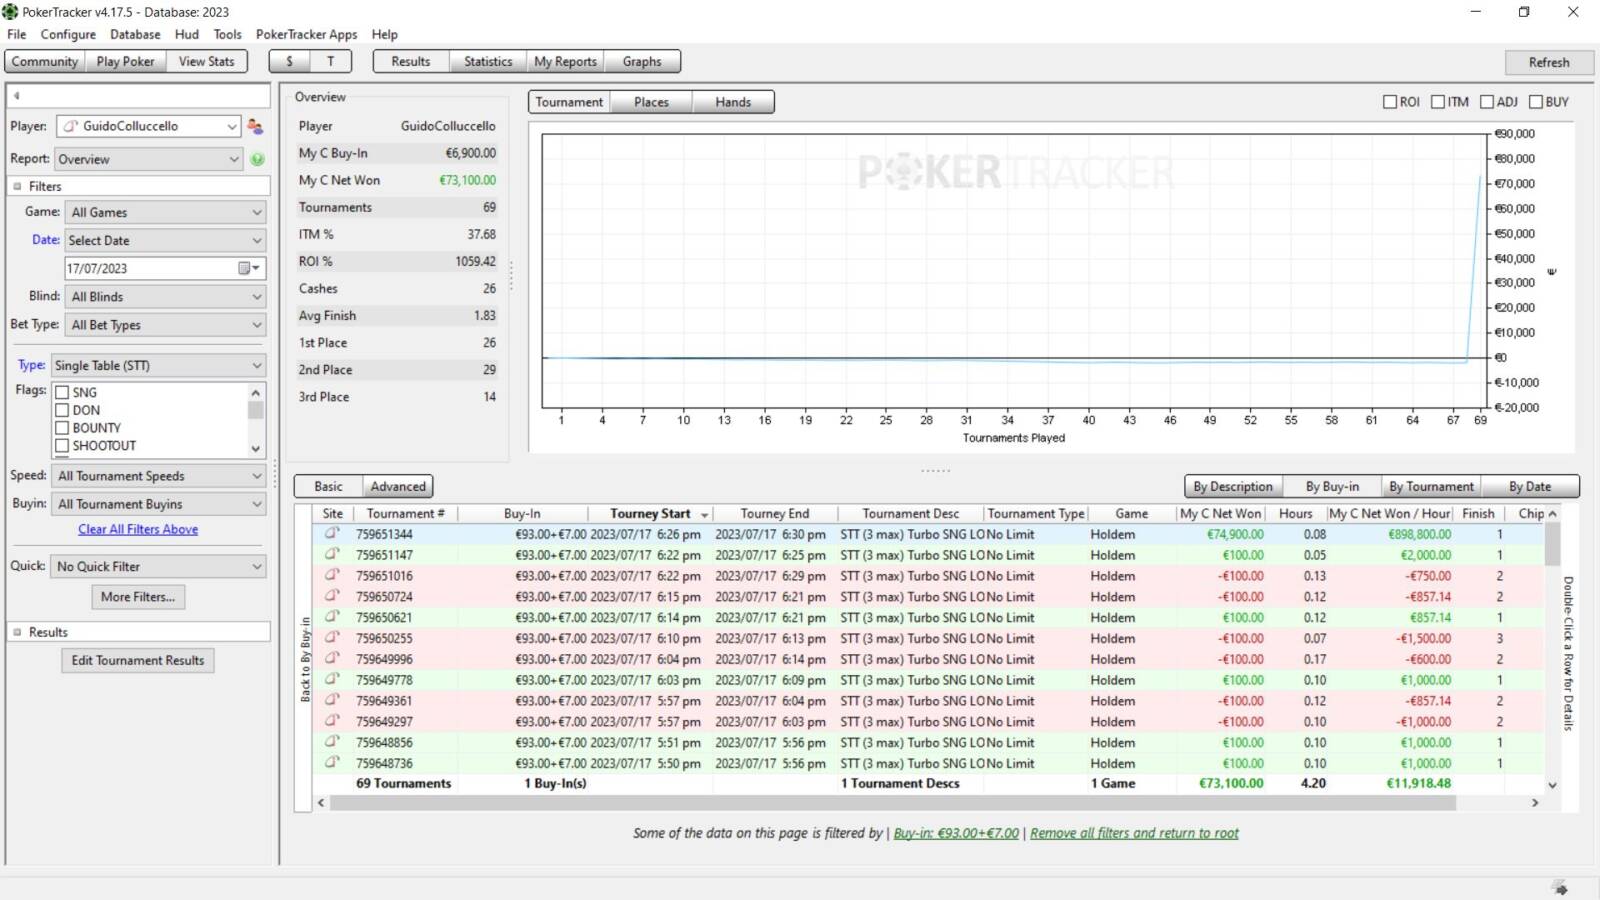Screen dimensions: 1600x900
Task: Enable the BUY graph checkbox
Action: point(1536,102)
